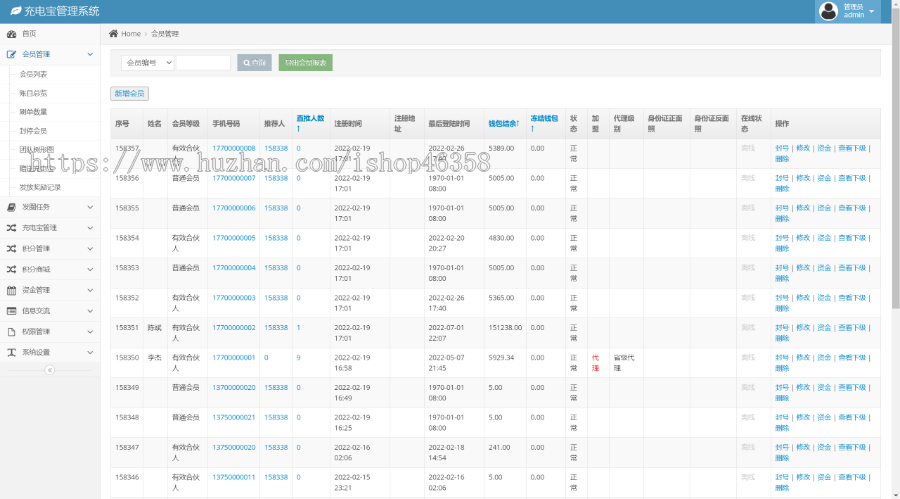Expand the 系统设置 menu chevron
Viewport: 900px width, 499px height.
pos(90,352)
